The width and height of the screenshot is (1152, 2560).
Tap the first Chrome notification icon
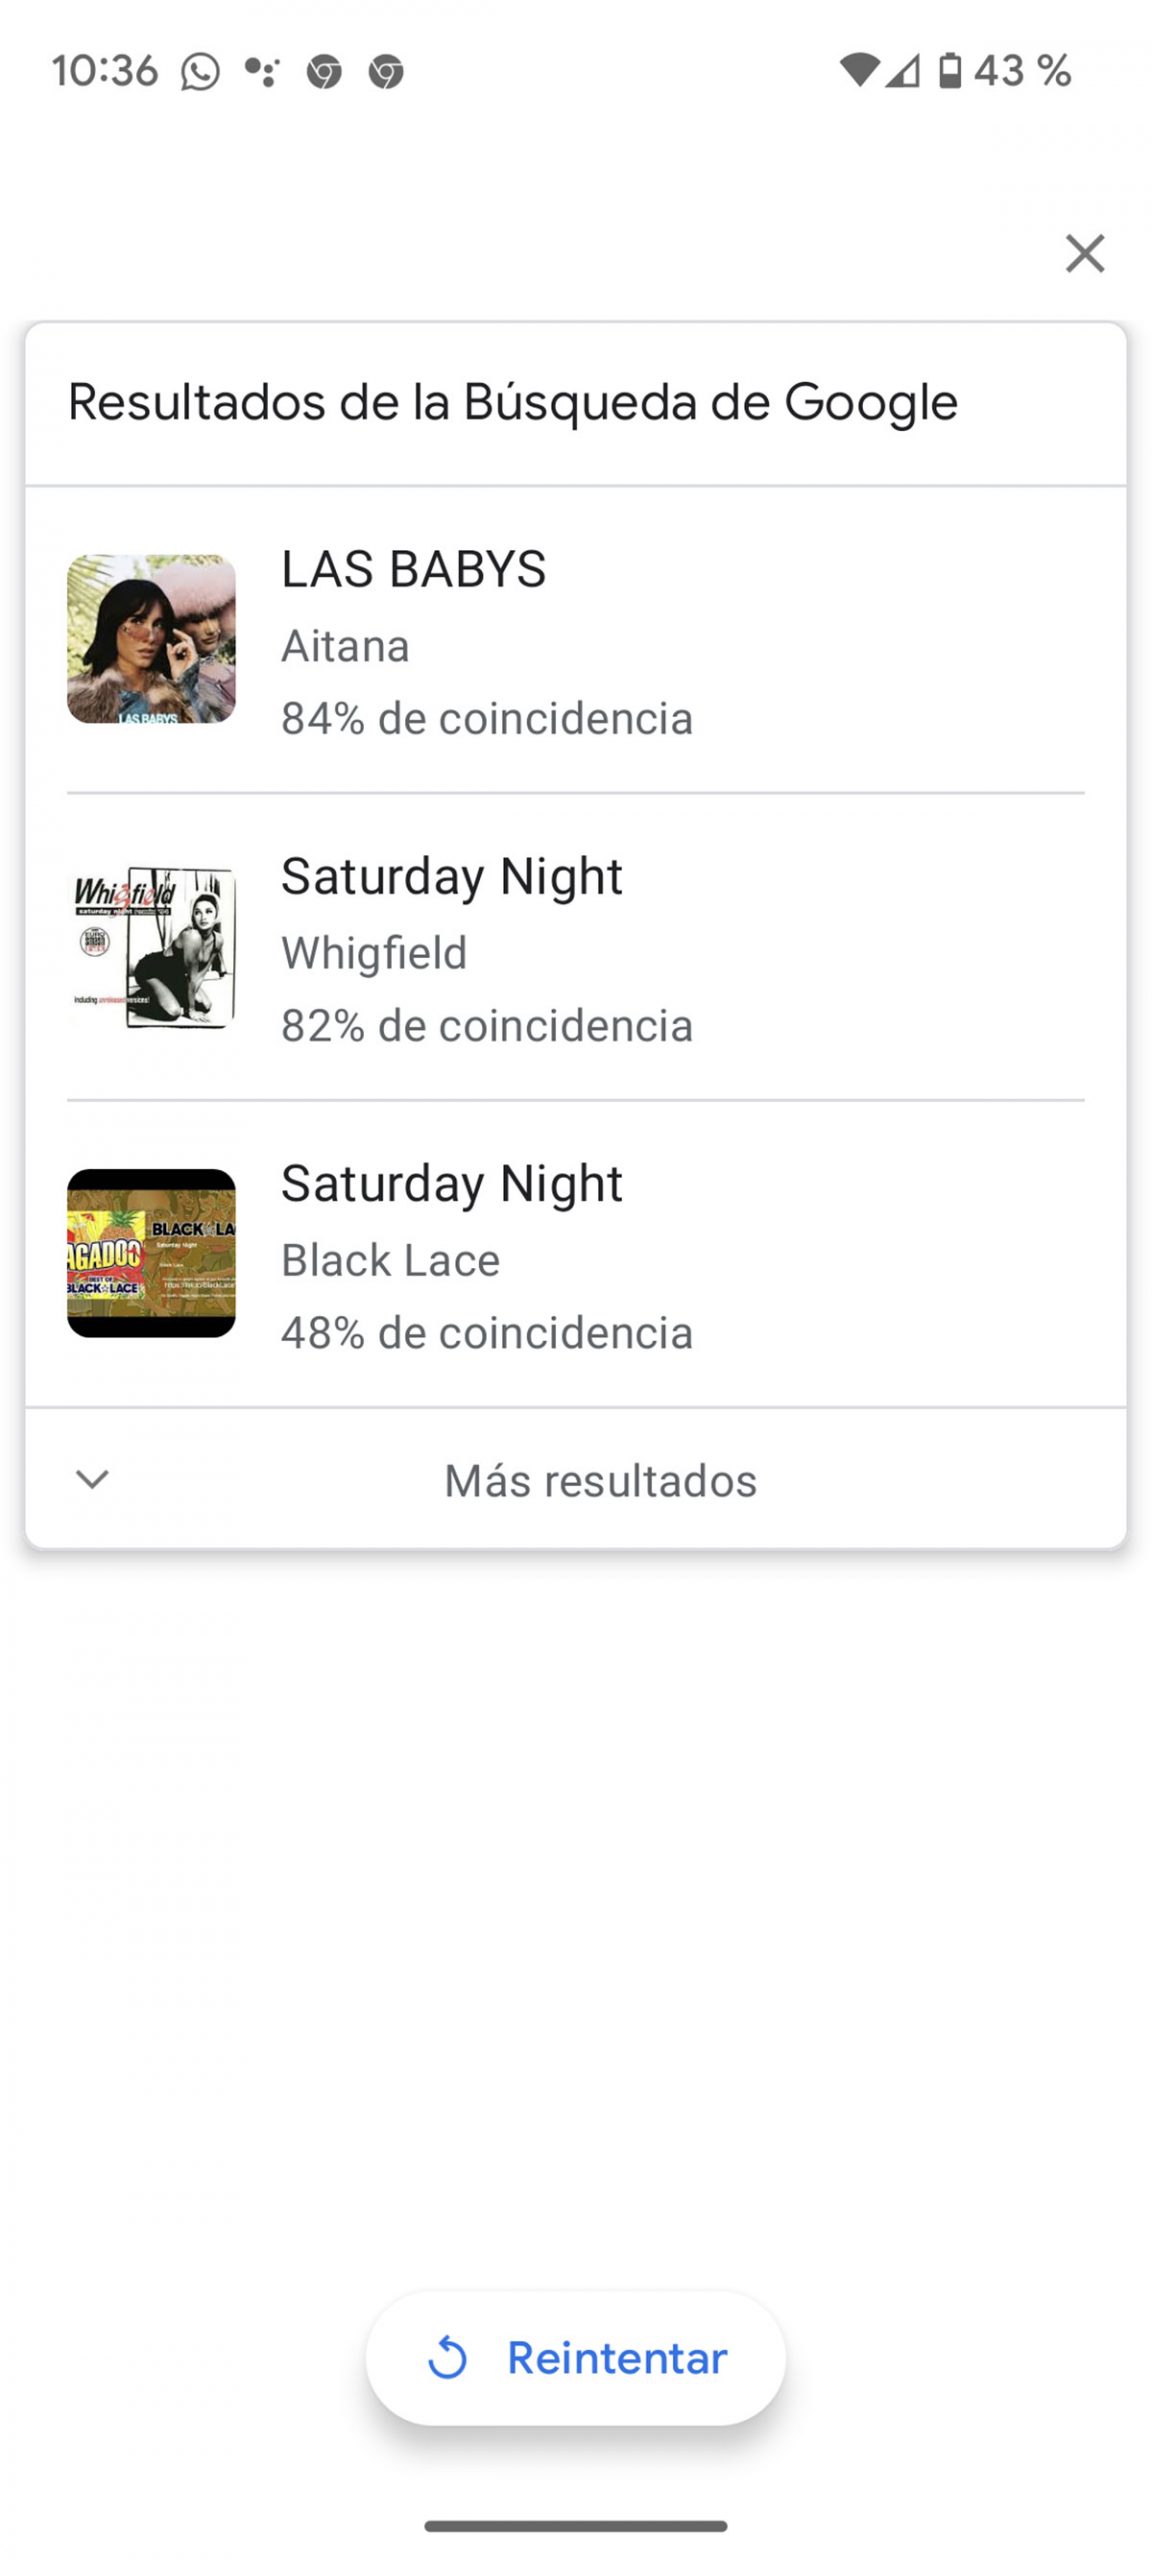tap(324, 72)
